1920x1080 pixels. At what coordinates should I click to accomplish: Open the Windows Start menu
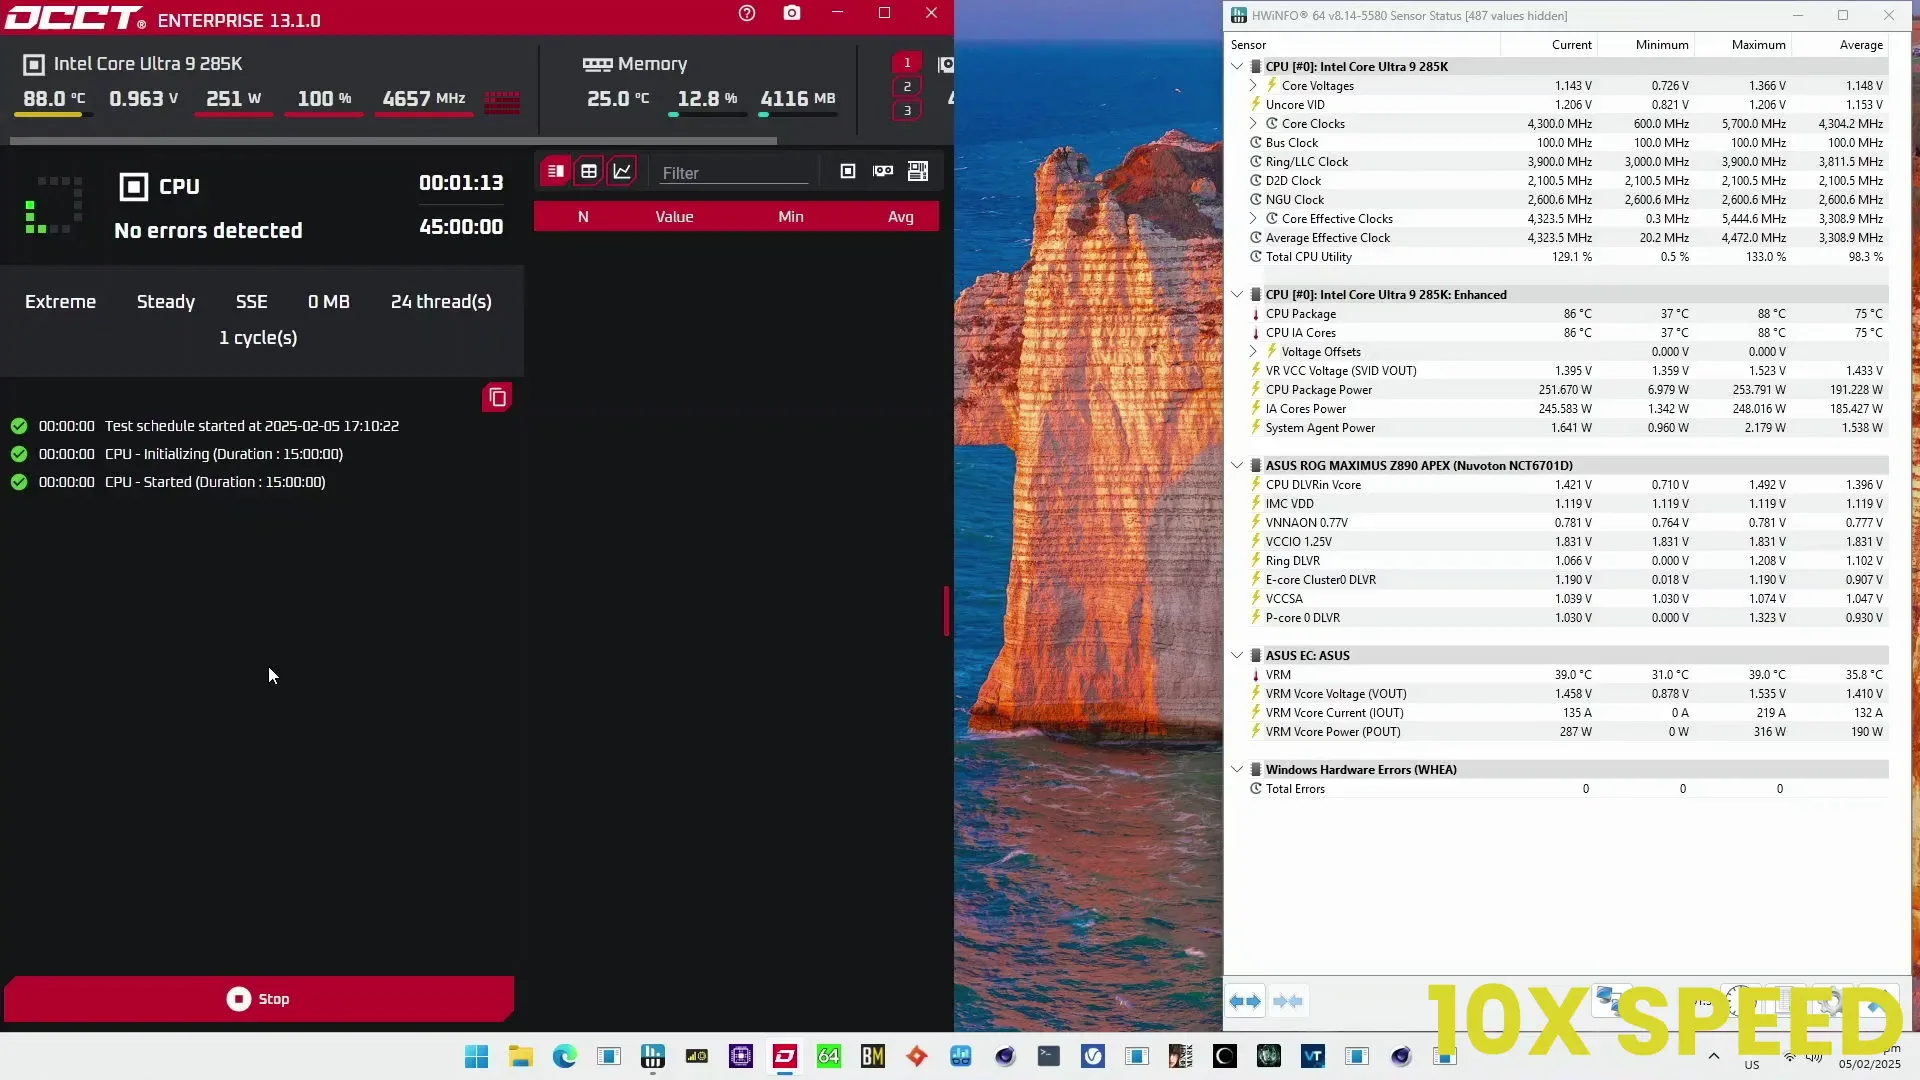476,1056
